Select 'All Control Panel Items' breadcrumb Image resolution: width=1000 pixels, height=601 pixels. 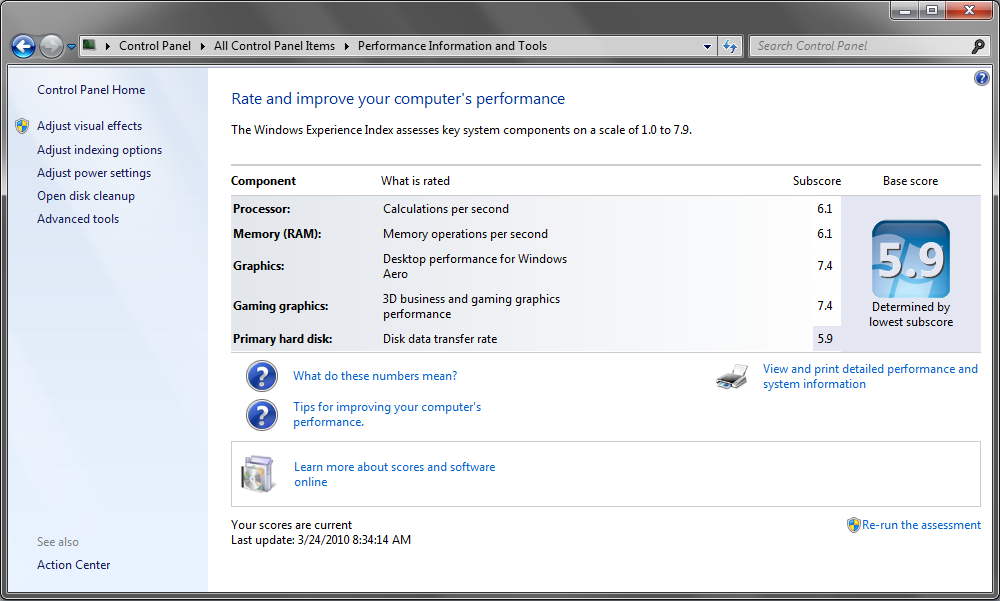(274, 46)
